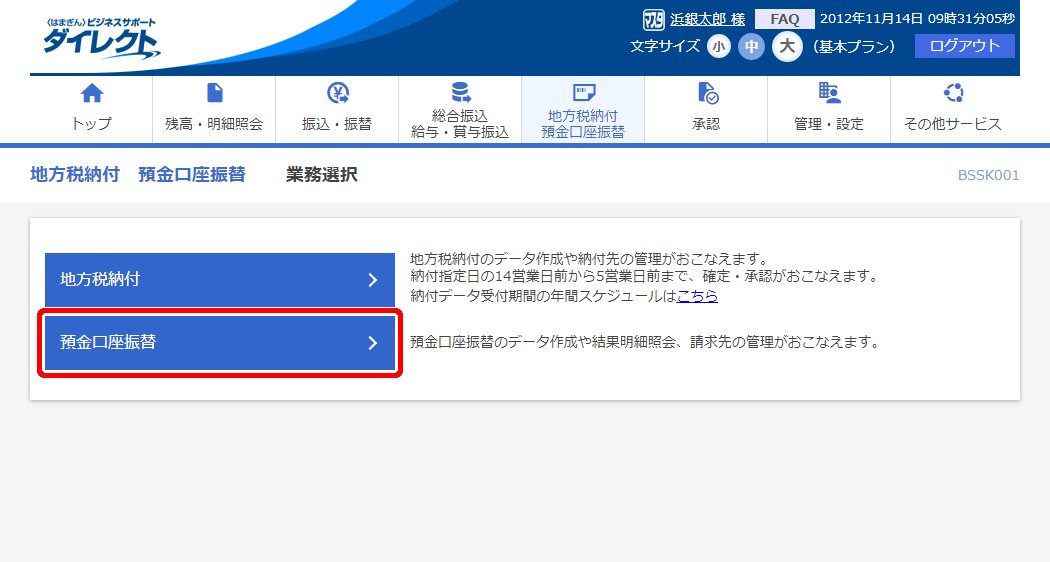Open the 地方税納付 service button
1050x562 pixels.
click(219, 280)
